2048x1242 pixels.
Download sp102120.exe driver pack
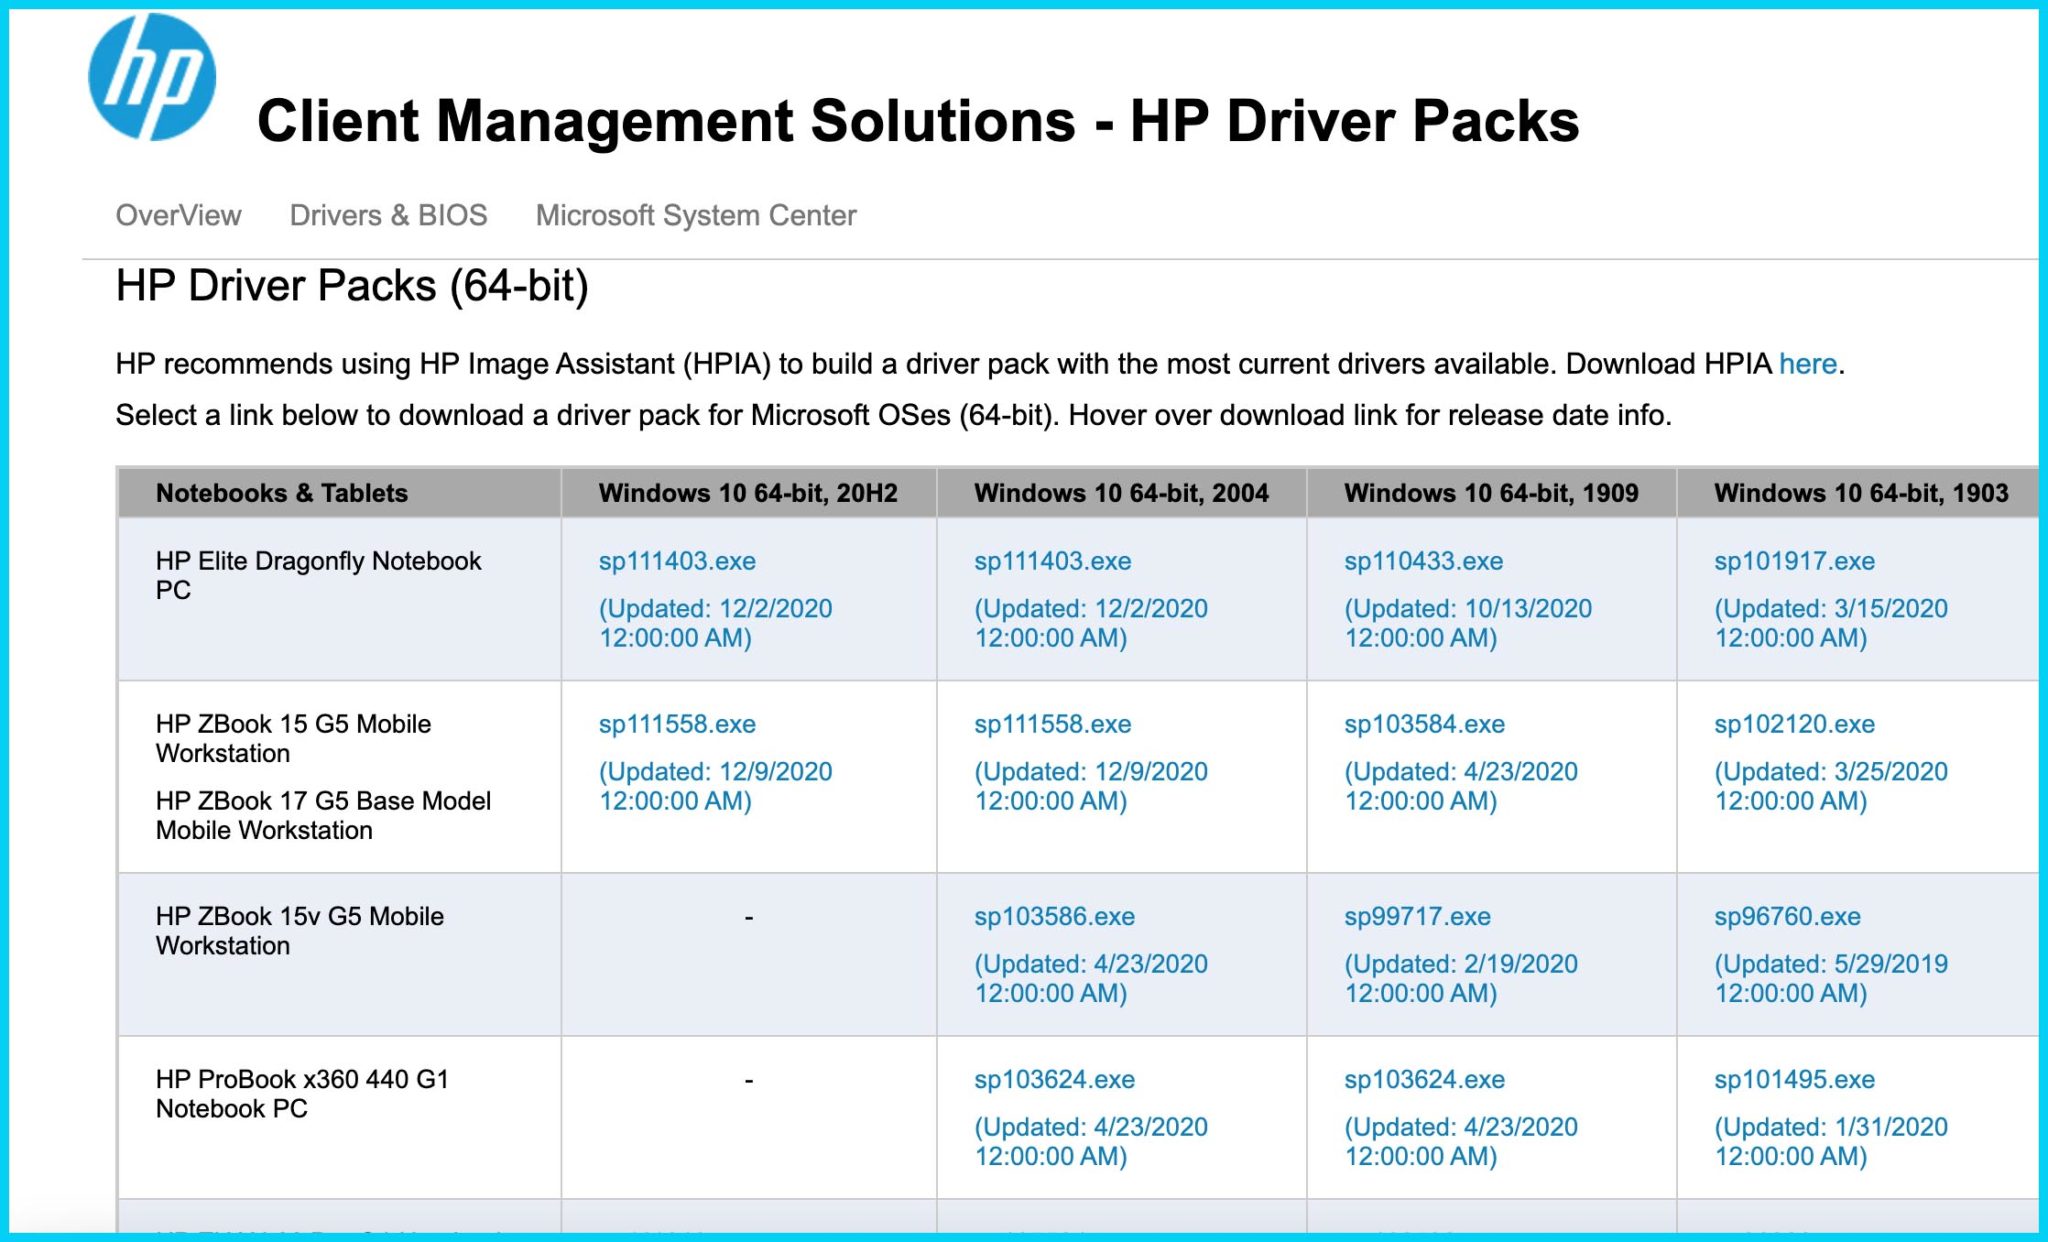(x=1794, y=724)
